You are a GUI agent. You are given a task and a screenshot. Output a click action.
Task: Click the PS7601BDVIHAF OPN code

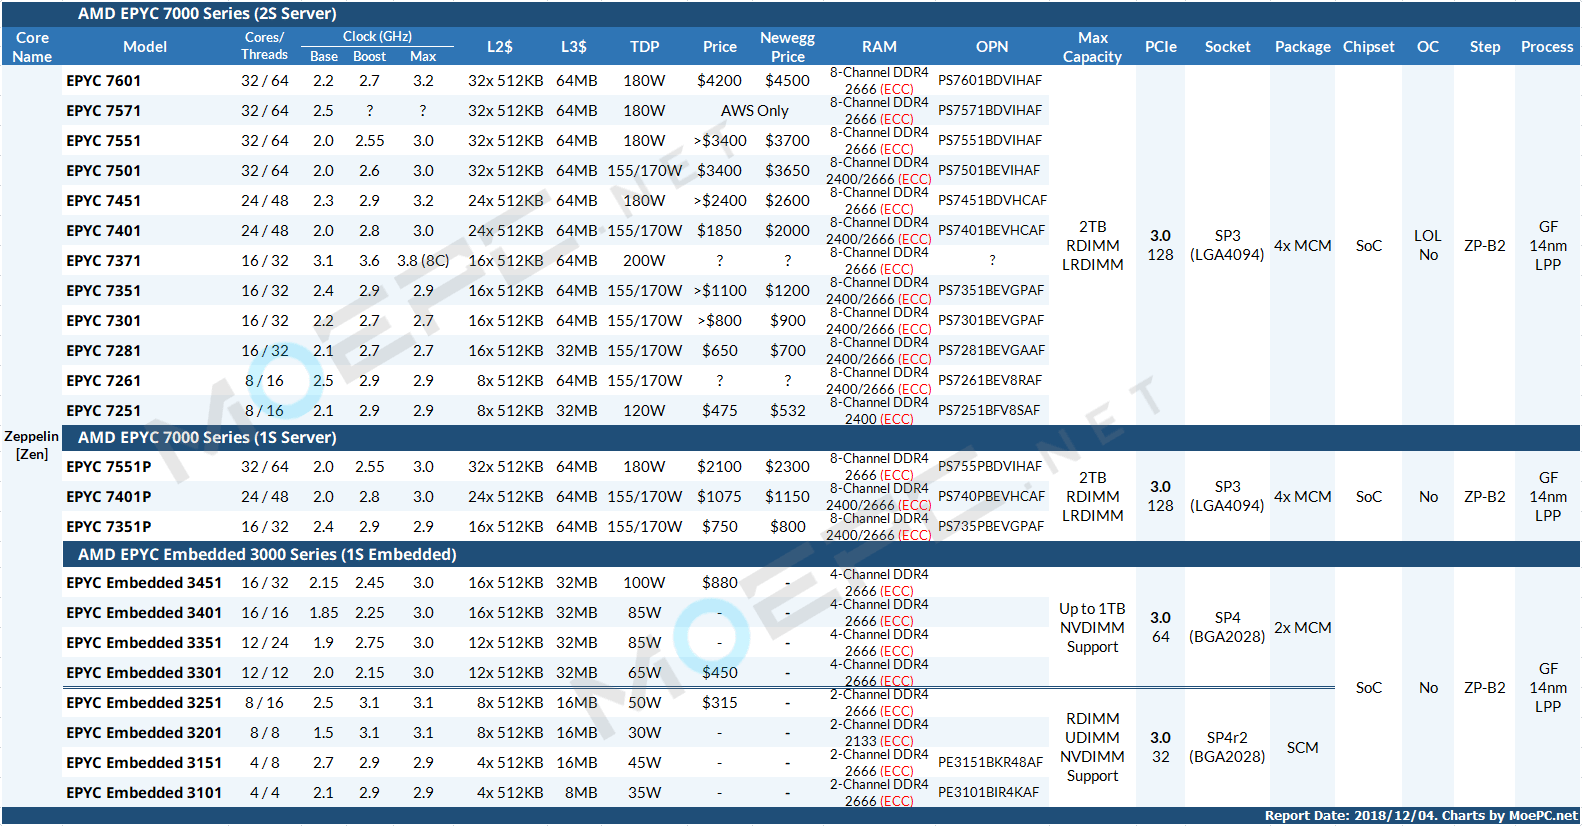pos(990,81)
